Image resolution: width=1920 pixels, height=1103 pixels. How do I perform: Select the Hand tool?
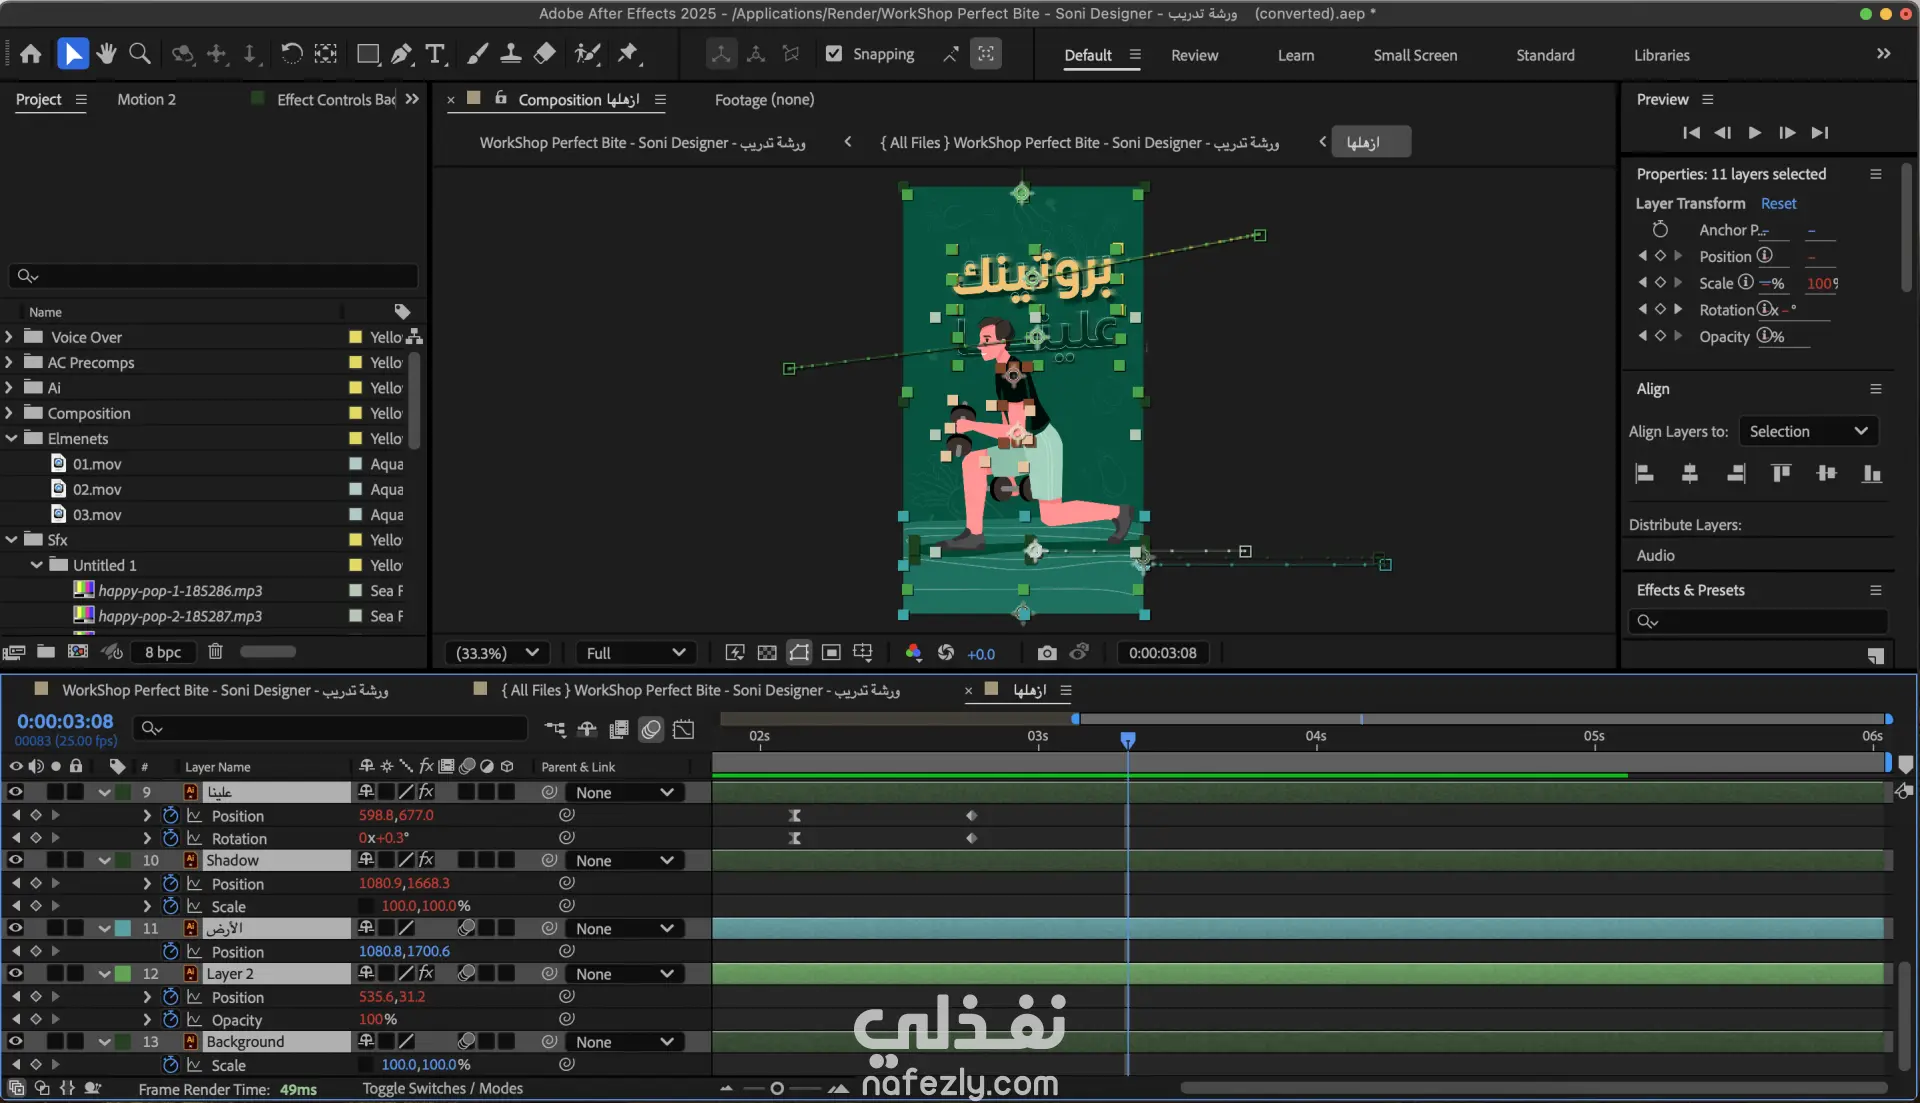coord(106,54)
